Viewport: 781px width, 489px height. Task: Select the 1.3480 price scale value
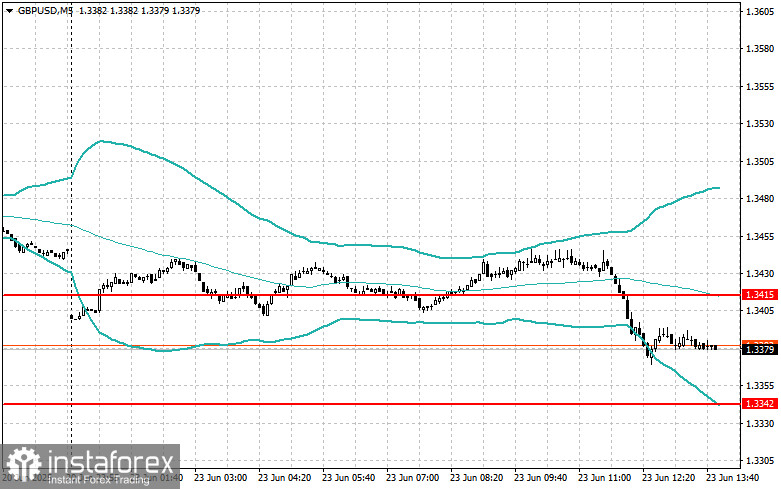[x=760, y=199]
